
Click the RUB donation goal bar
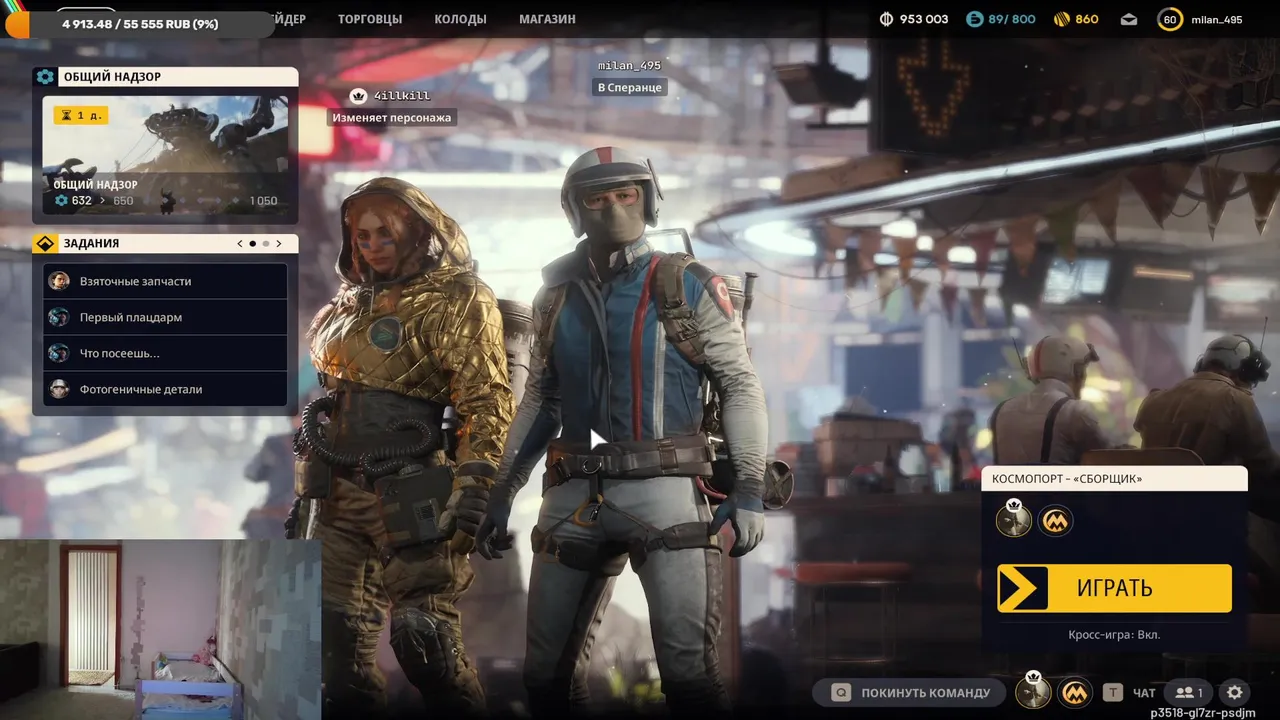[140, 23]
